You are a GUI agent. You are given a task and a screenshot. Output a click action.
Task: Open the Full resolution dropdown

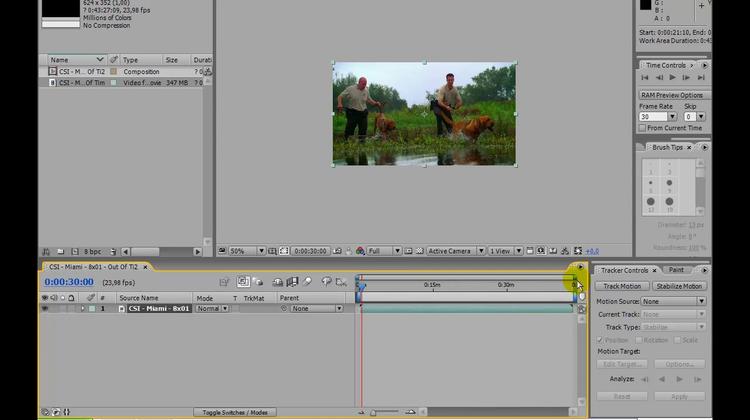click(x=384, y=251)
